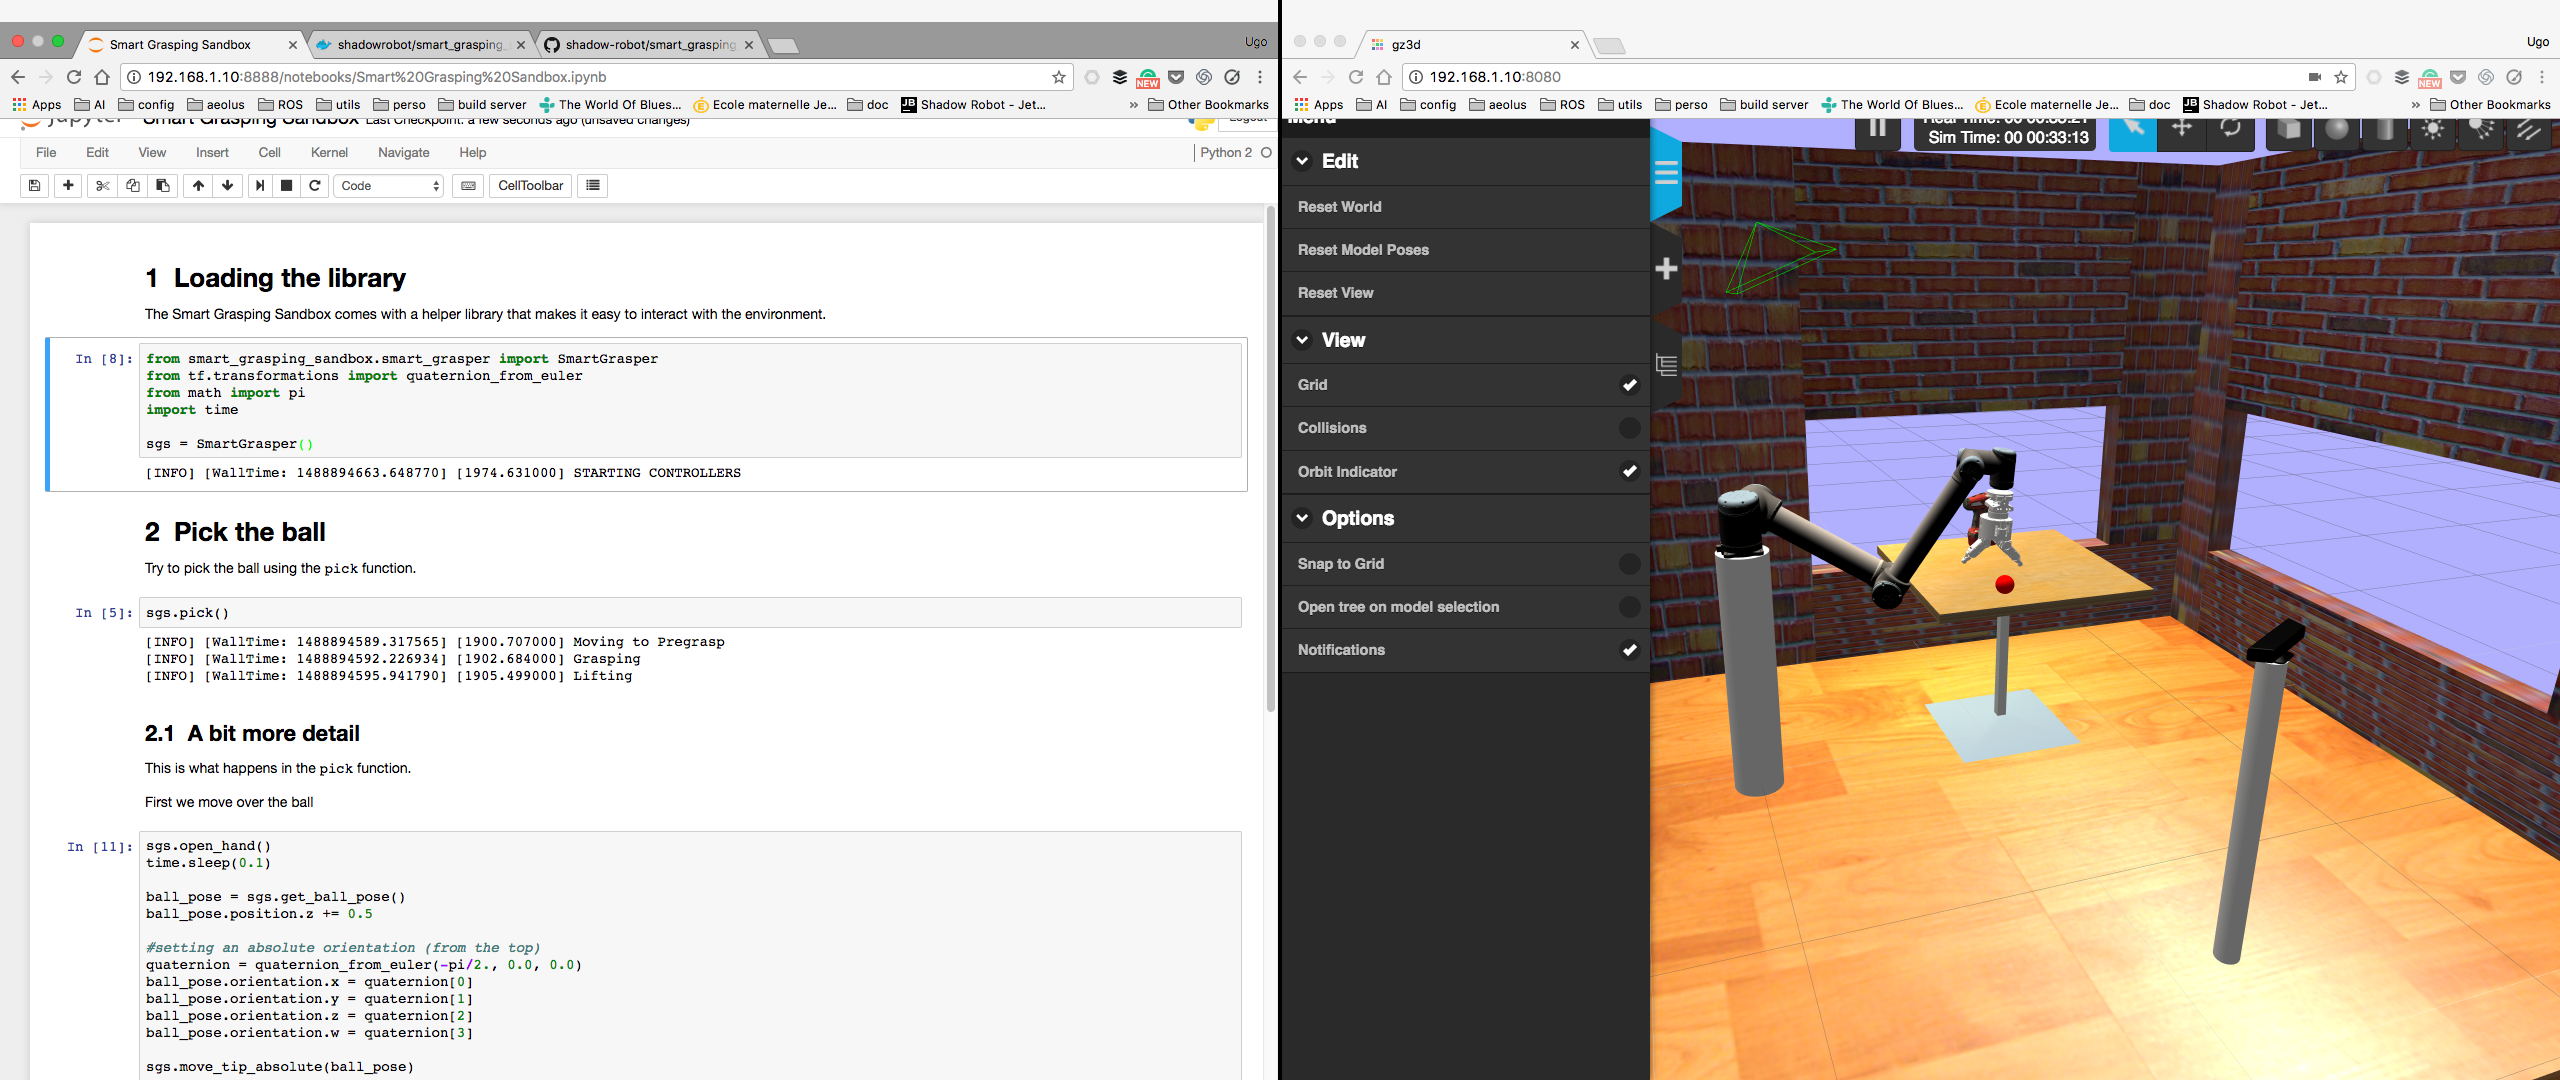Toggle the Orbit Indicator option
2560x1080 pixels.
point(1465,472)
